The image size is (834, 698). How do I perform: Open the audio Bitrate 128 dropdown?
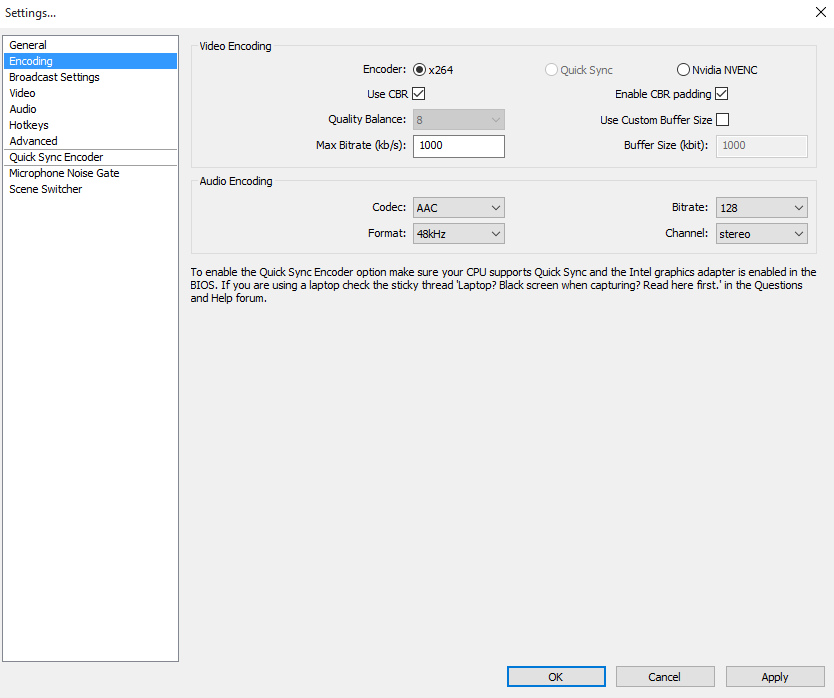762,207
